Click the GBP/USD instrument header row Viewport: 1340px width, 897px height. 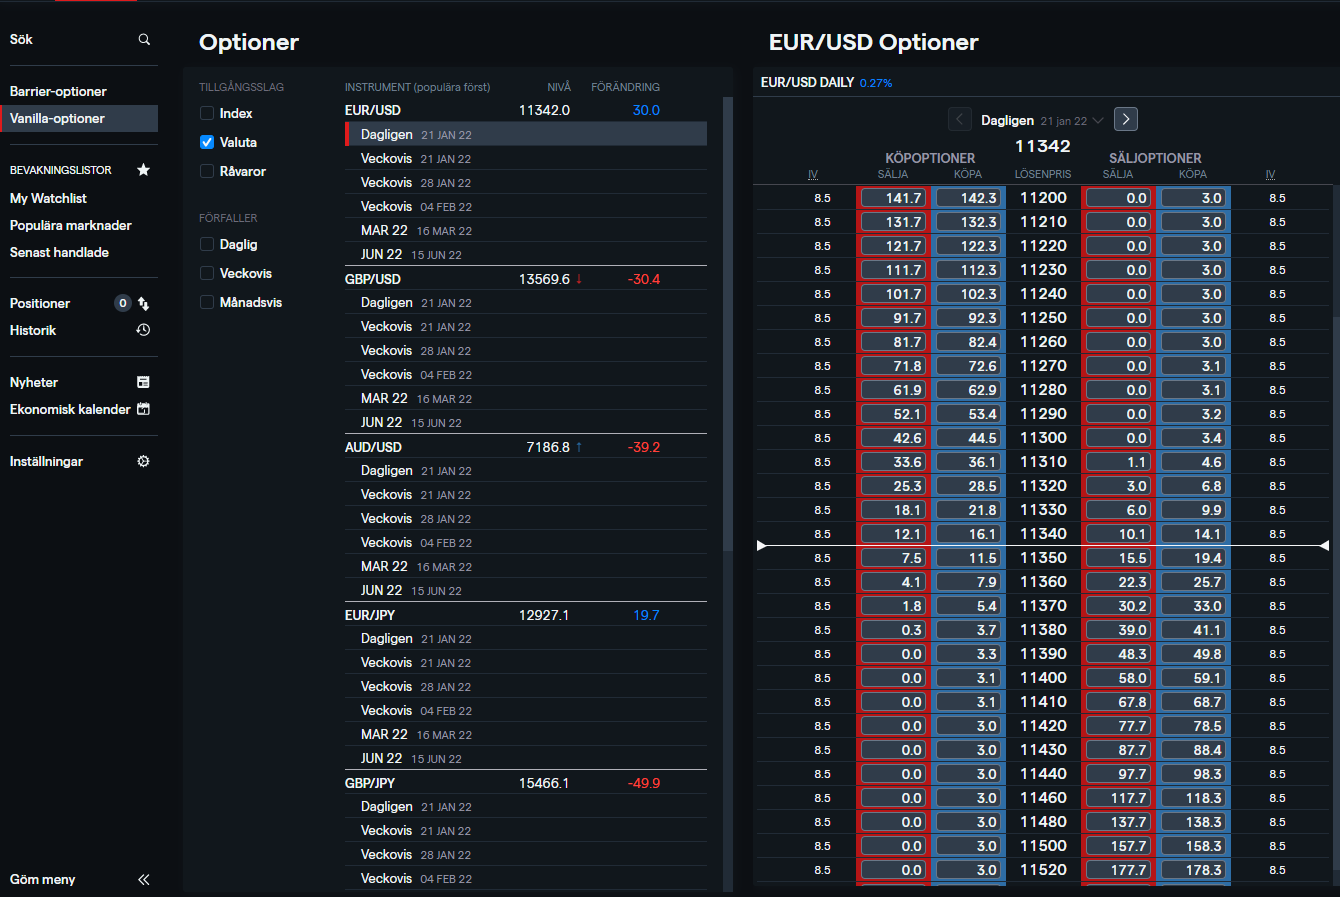tap(526, 278)
